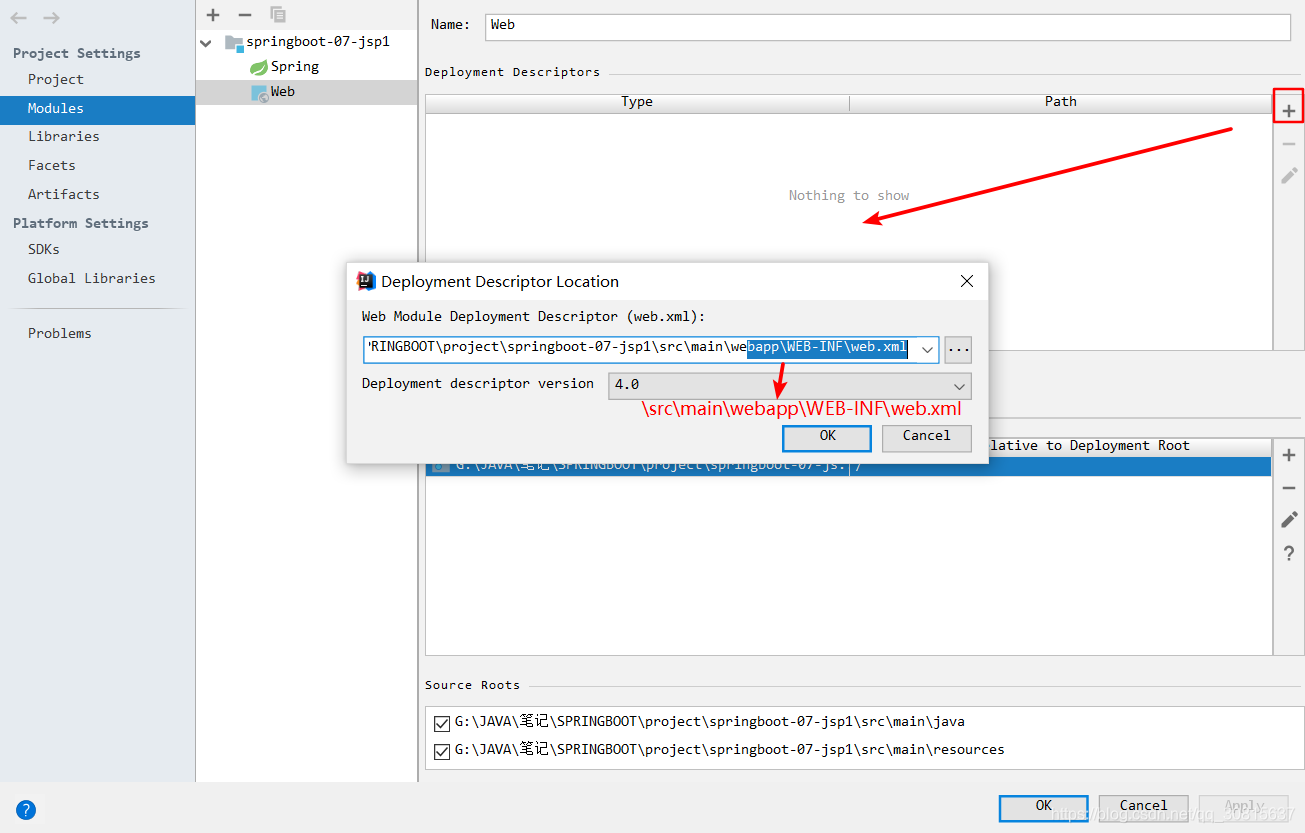Image resolution: width=1305 pixels, height=833 pixels.
Task: Open Project settings page
Action: (x=56, y=80)
